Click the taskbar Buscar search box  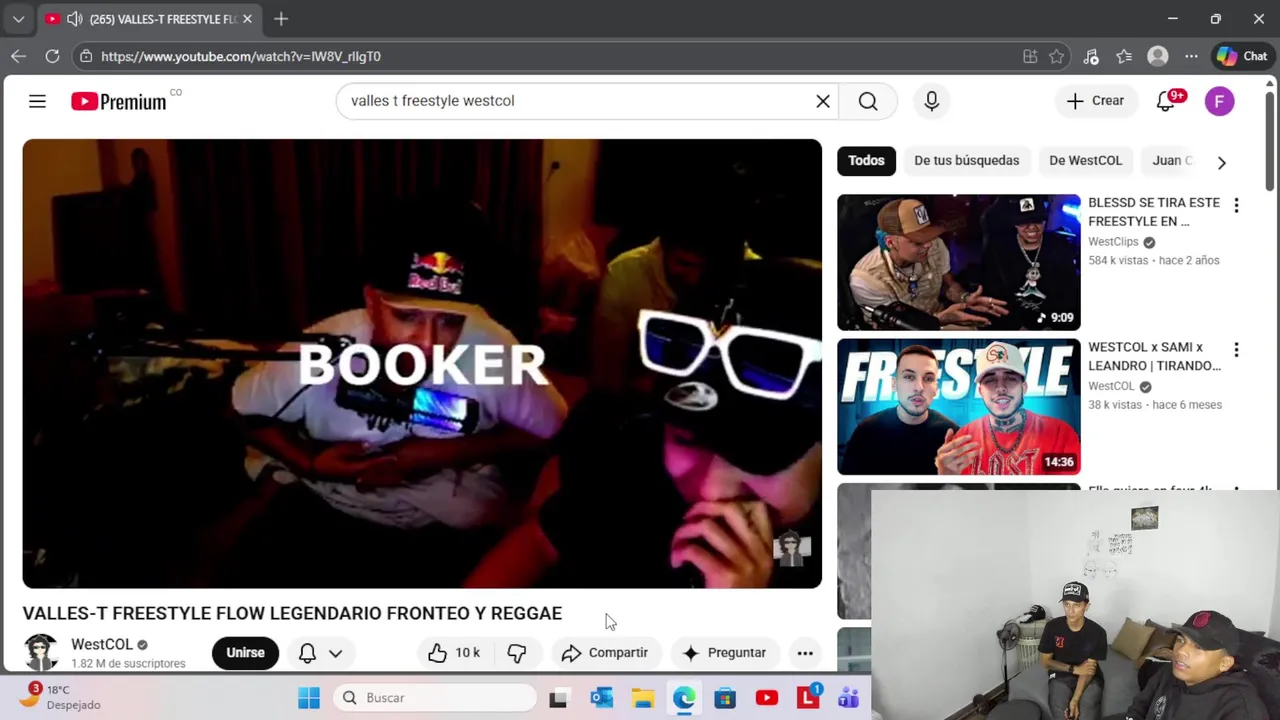point(435,698)
